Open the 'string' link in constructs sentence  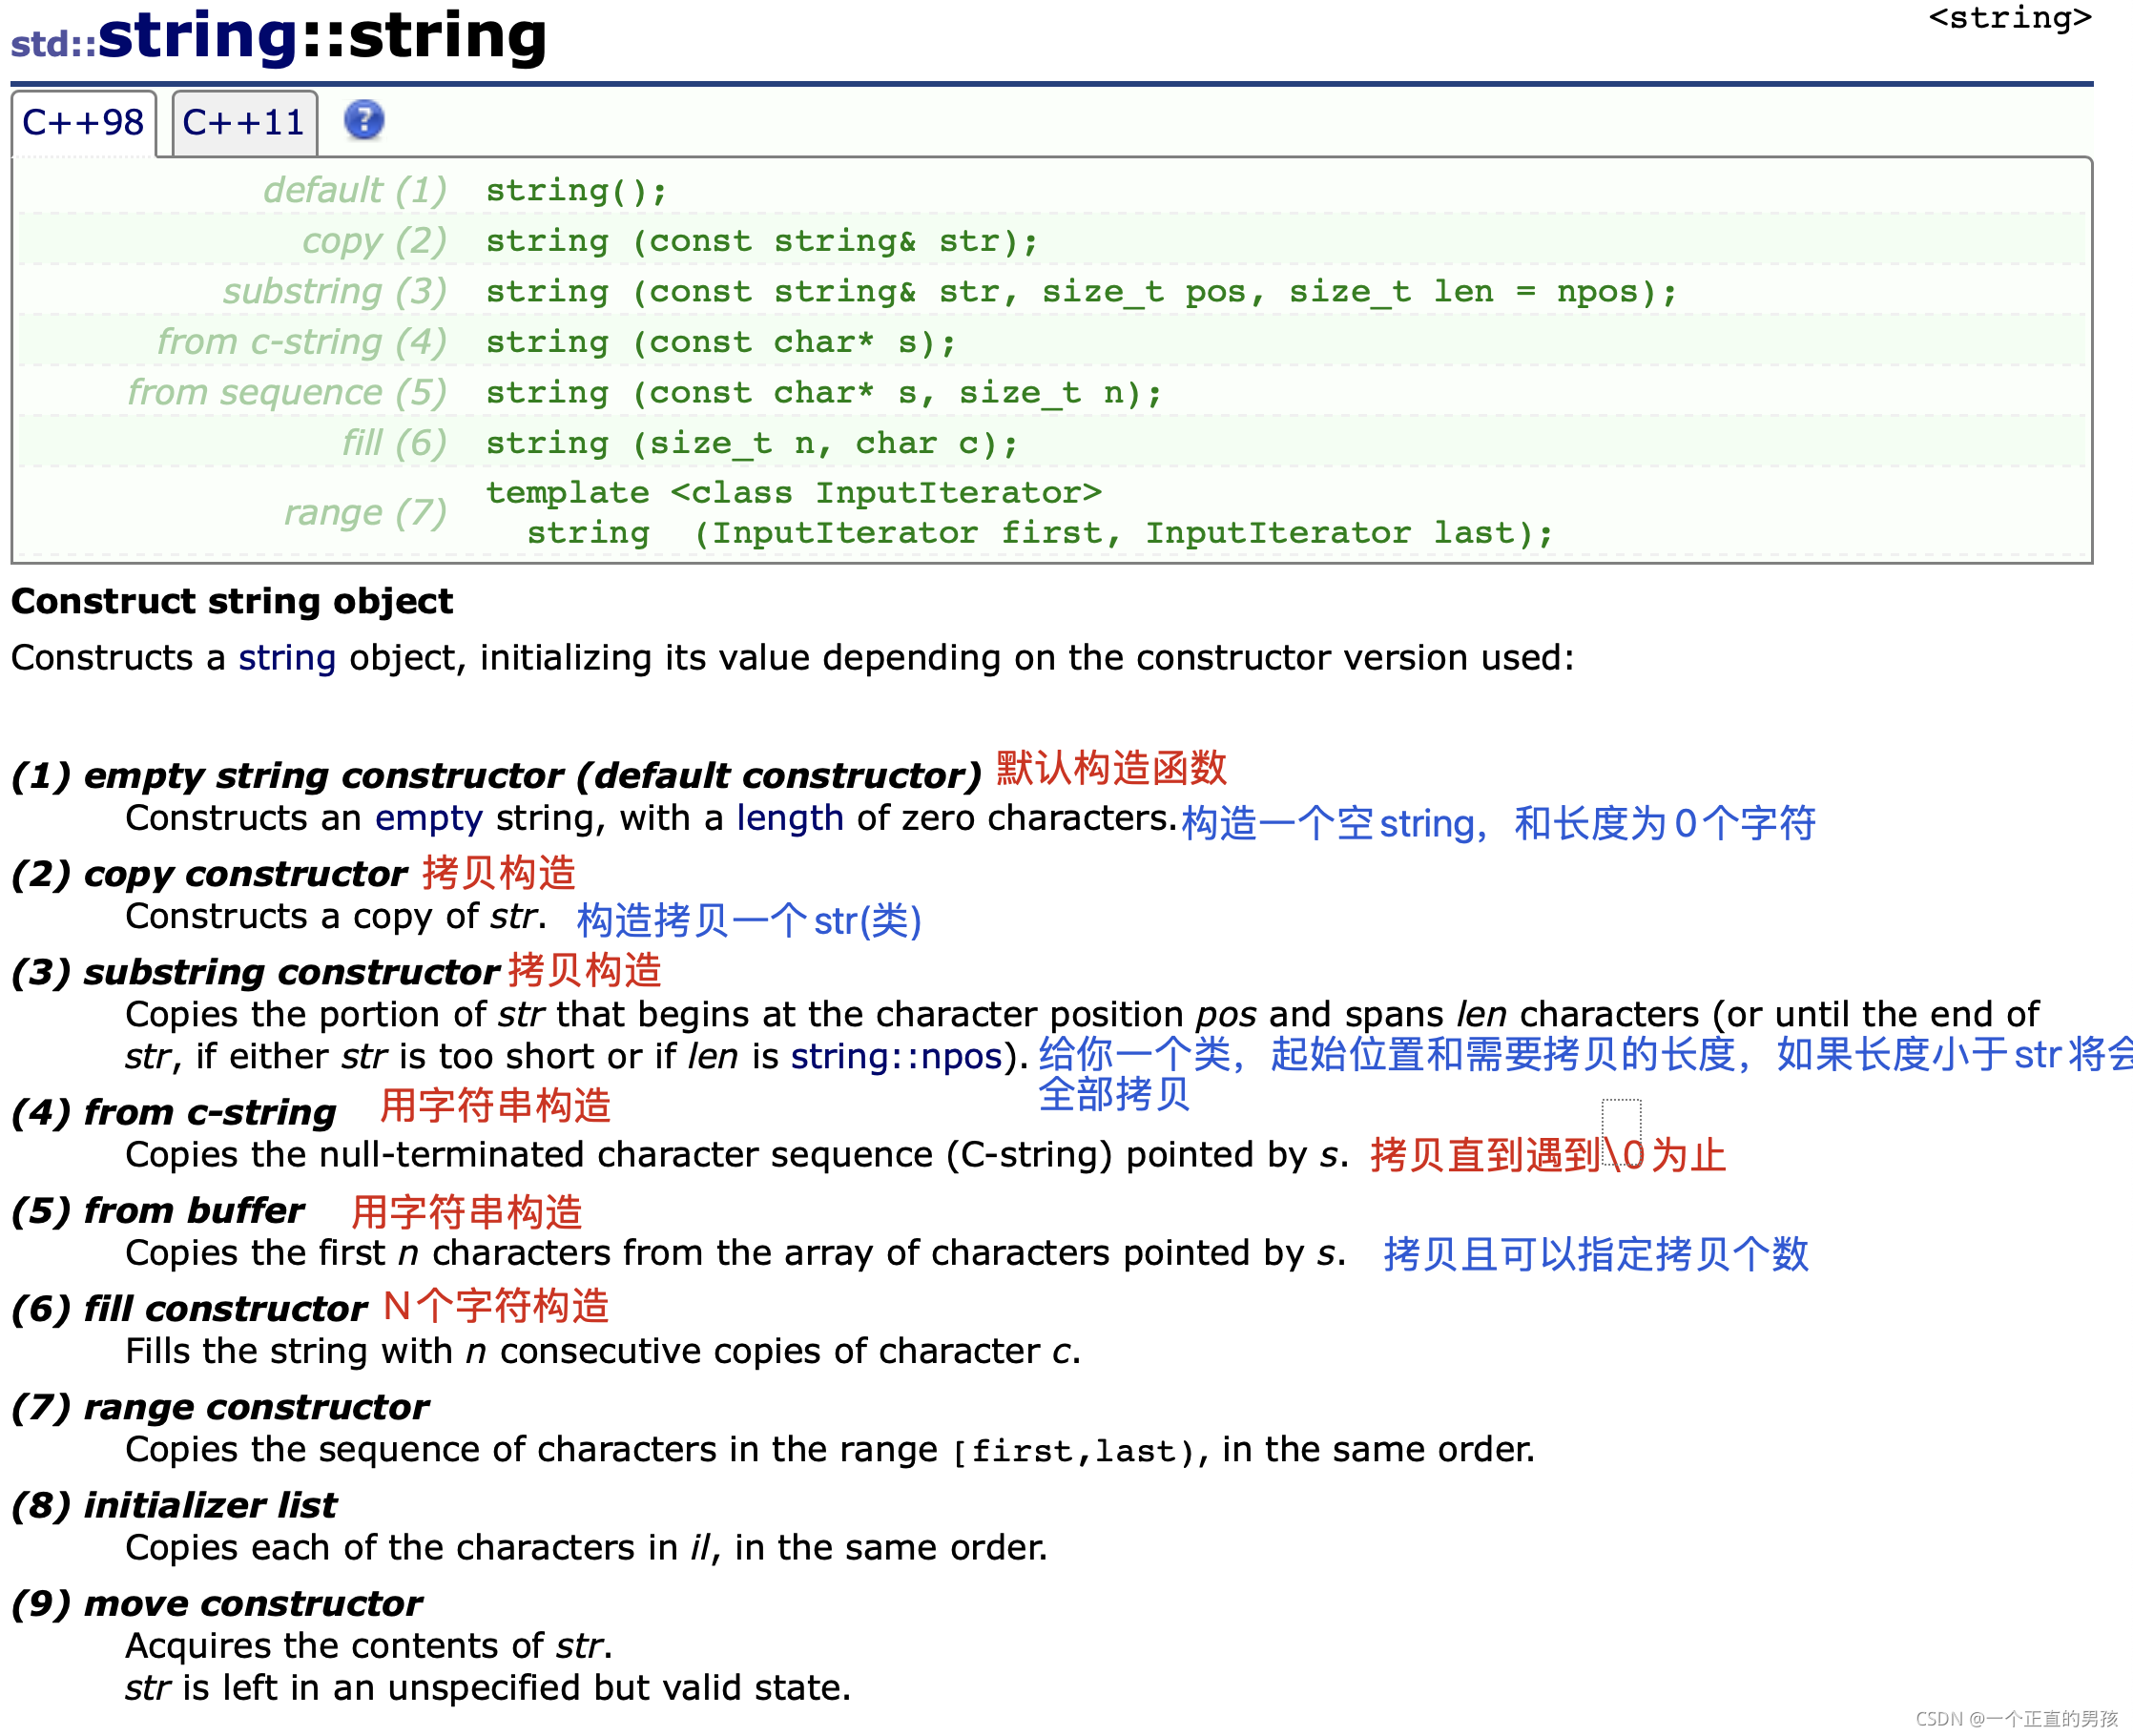(x=286, y=658)
